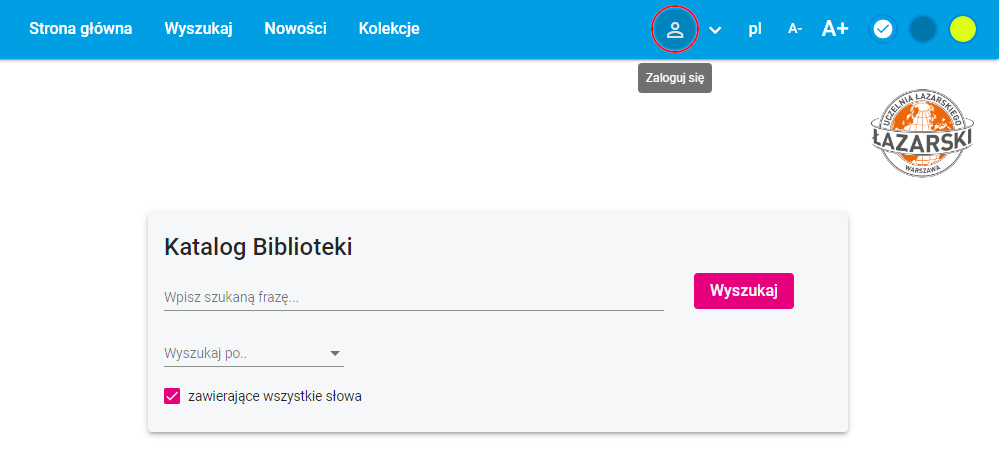
Task: Click the Katalog Biblioteki heading
Action: pos(258,247)
